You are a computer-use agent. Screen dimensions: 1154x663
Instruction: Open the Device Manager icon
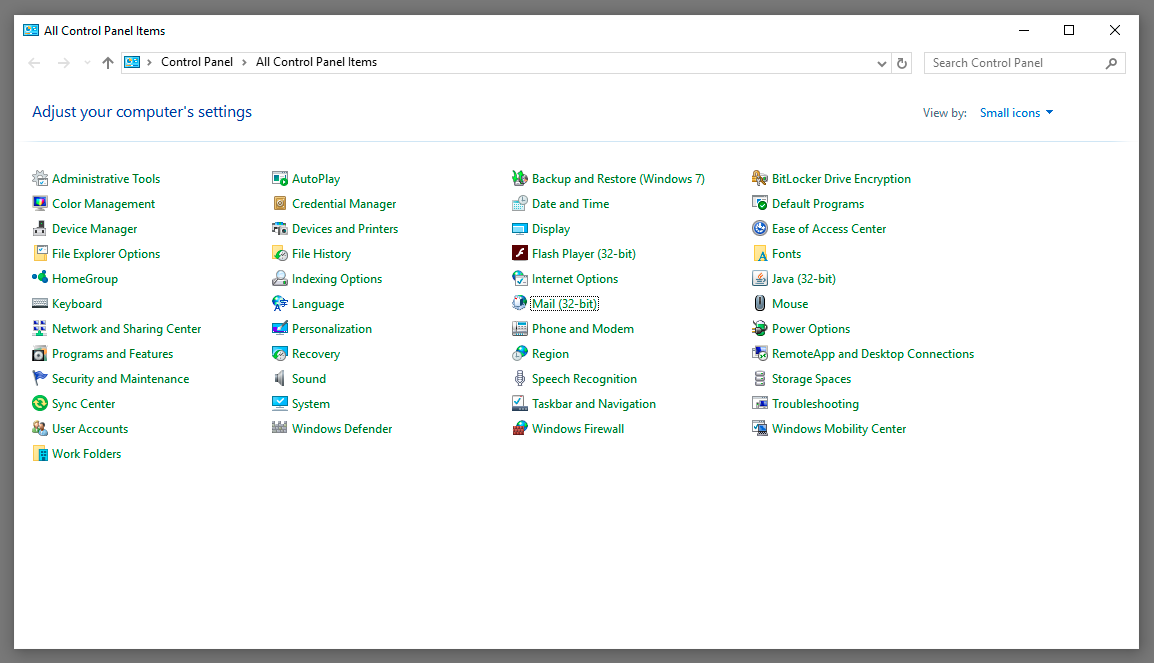[40, 229]
